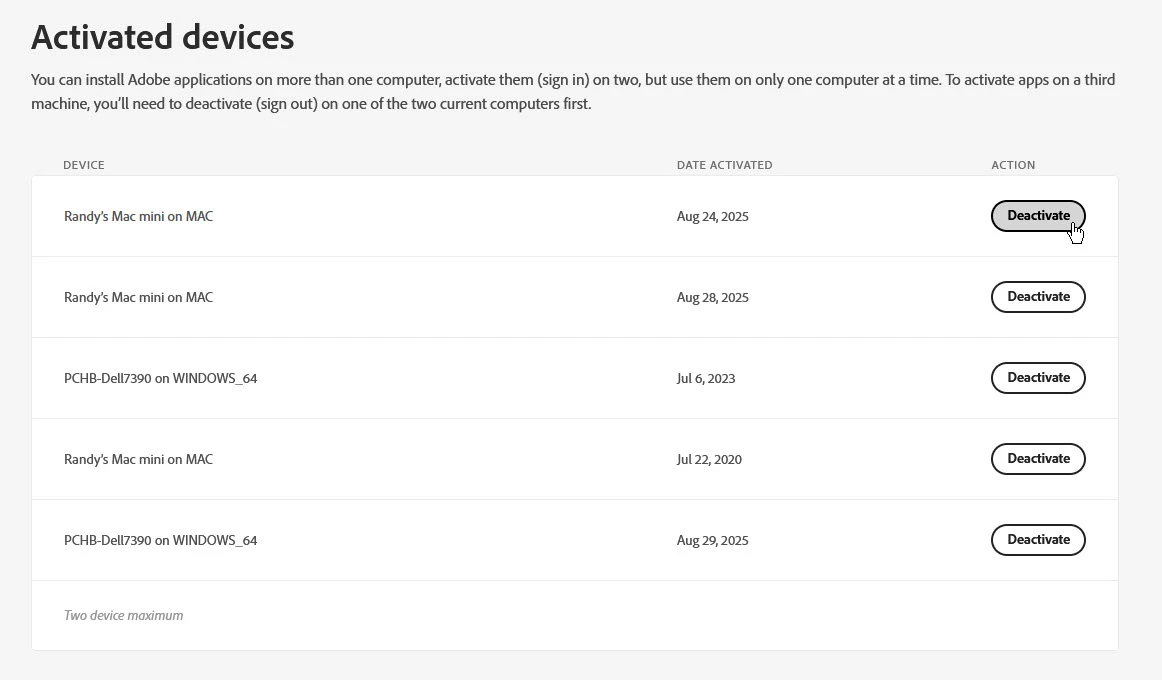The width and height of the screenshot is (1162, 680).
Task: Click the device name in the Aug 28, 2025 row
Action: tap(138, 297)
